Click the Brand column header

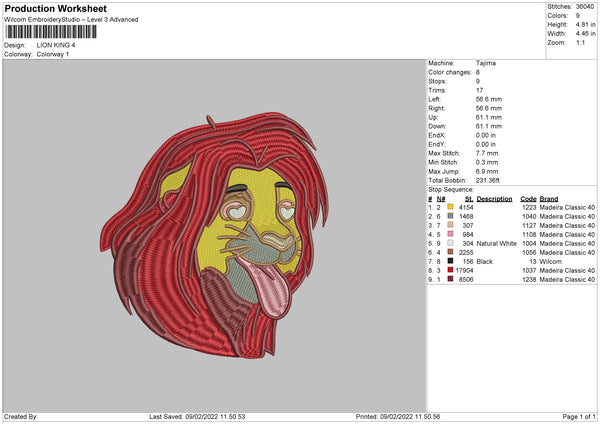(x=550, y=198)
